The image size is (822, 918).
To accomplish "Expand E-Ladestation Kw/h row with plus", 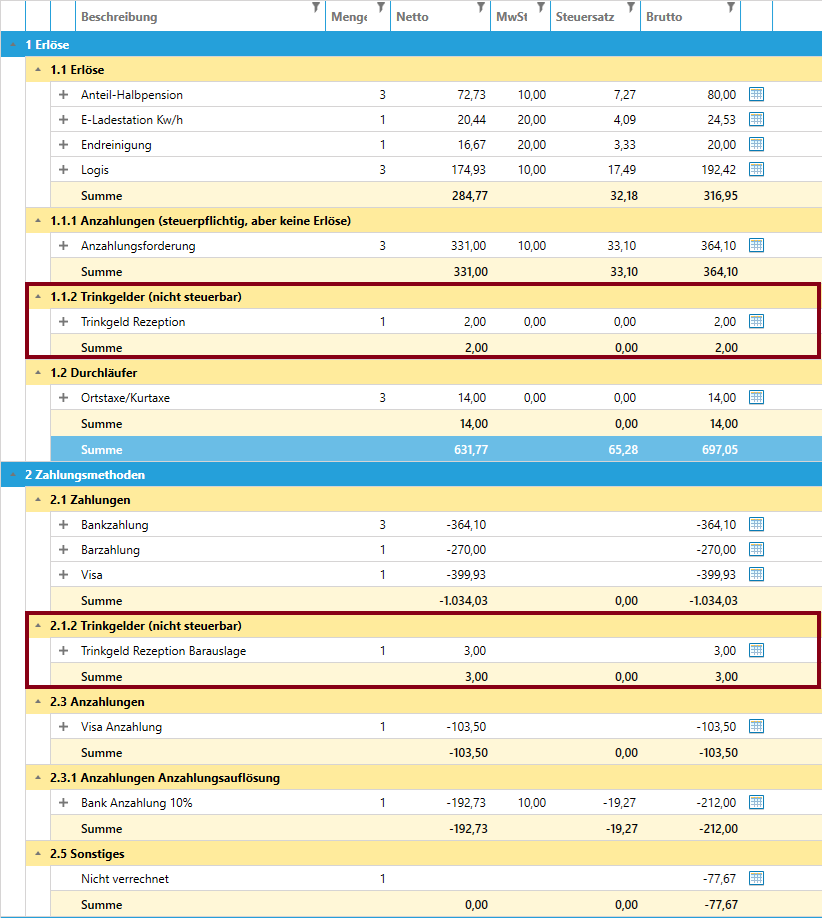I will click(63, 120).
